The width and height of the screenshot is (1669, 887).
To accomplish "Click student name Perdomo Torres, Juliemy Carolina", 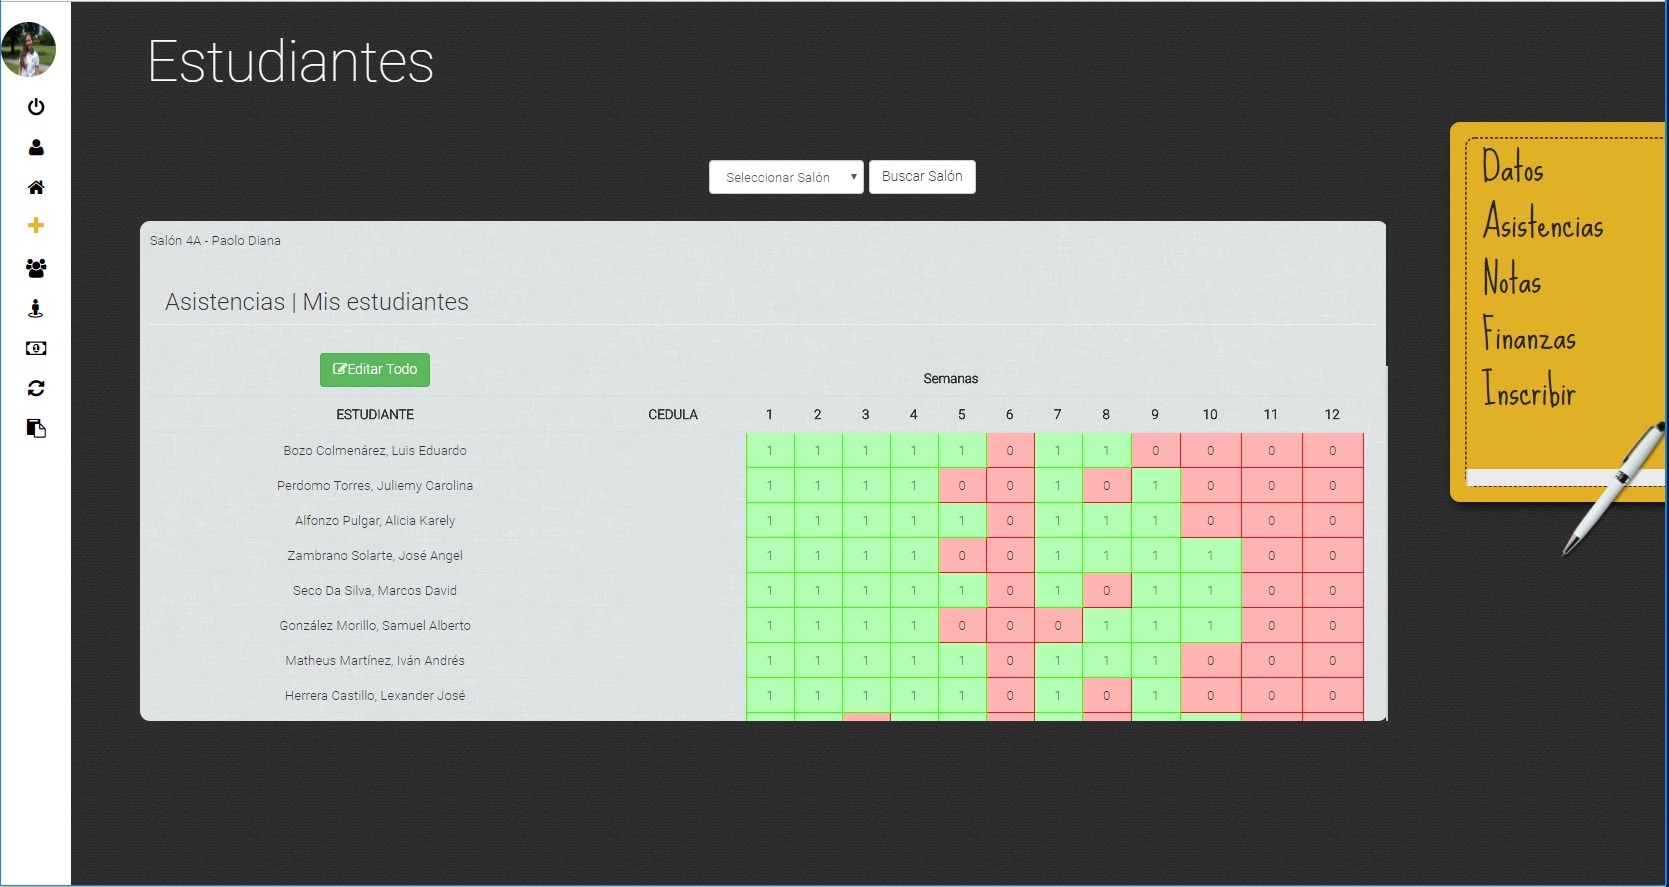I will click(x=375, y=486).
